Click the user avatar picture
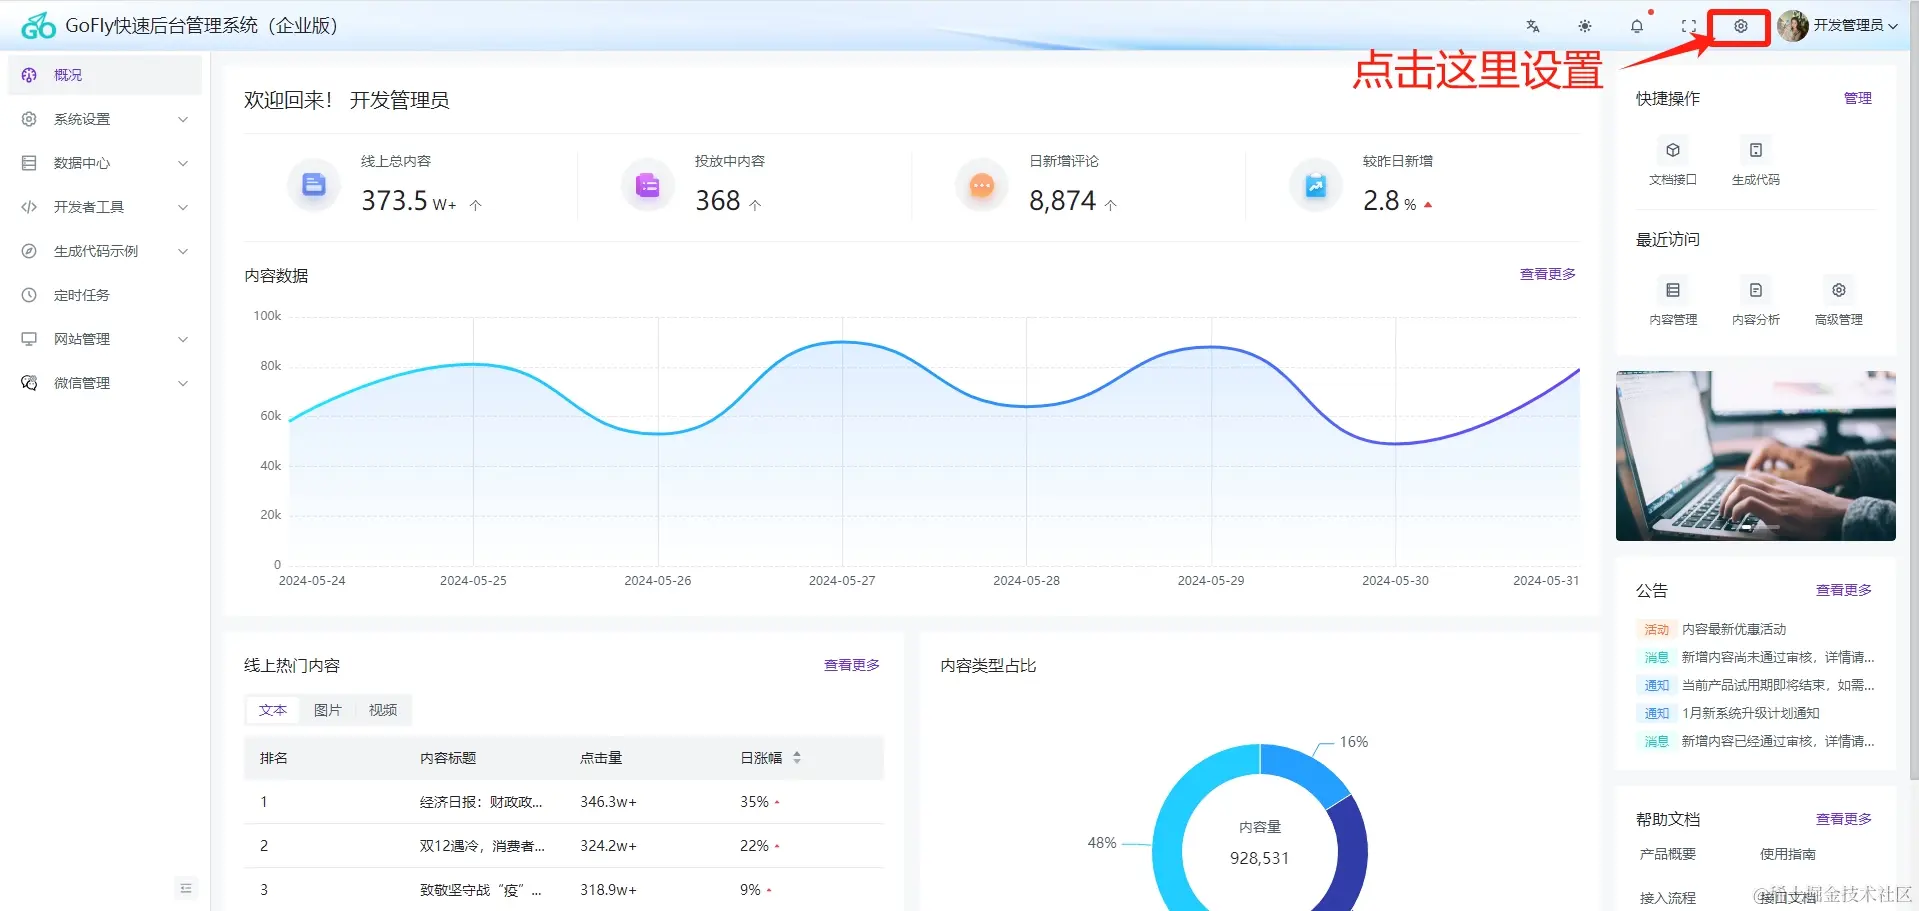 pyautogui.click(x=1793, y=26)
